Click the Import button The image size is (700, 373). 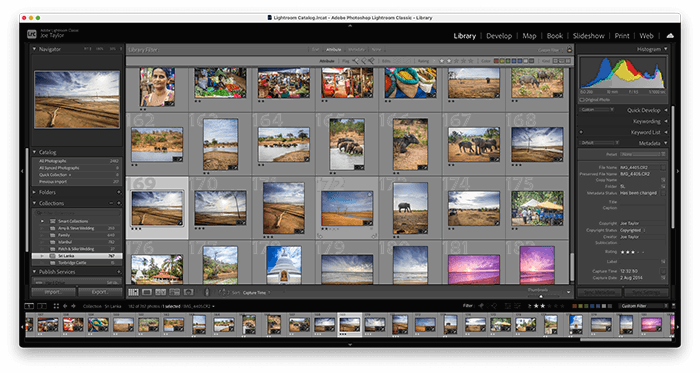click(x=53, y=292)
